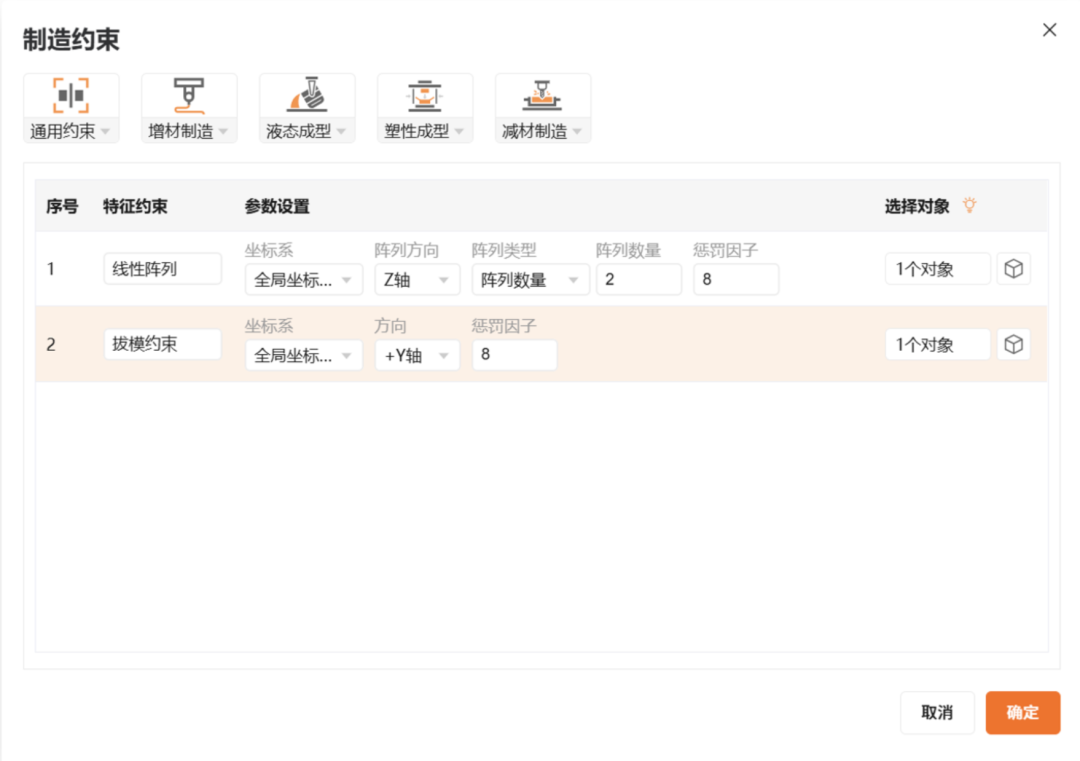Click the 特征约束 column header
Image resolution: width=1080 pixels, height=761 pixels.
(x=135, y=206)
